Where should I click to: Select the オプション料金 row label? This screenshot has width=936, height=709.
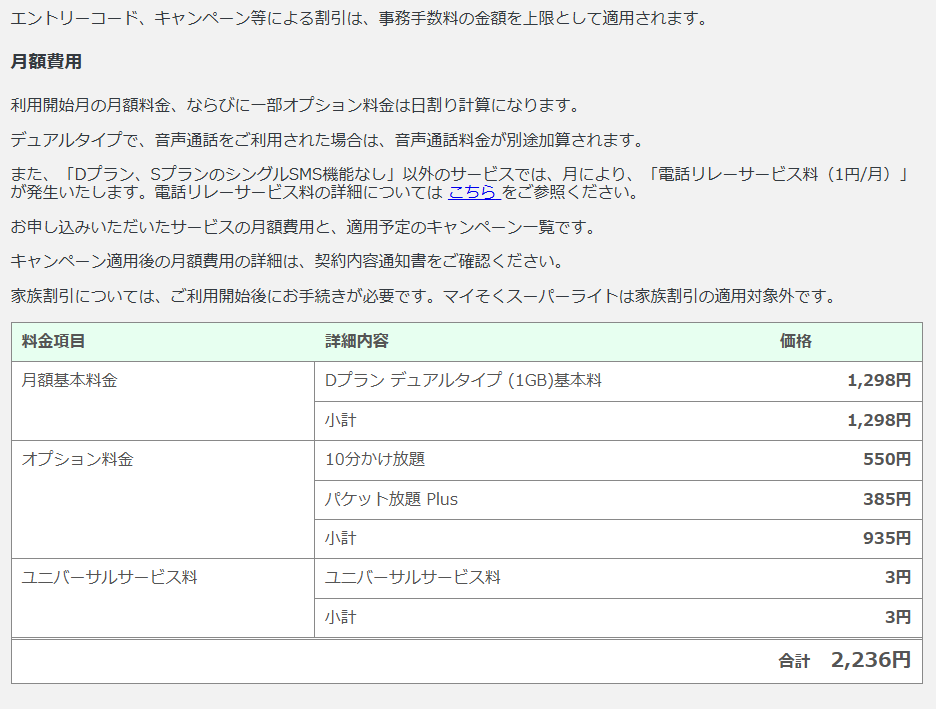pos(77,460)
